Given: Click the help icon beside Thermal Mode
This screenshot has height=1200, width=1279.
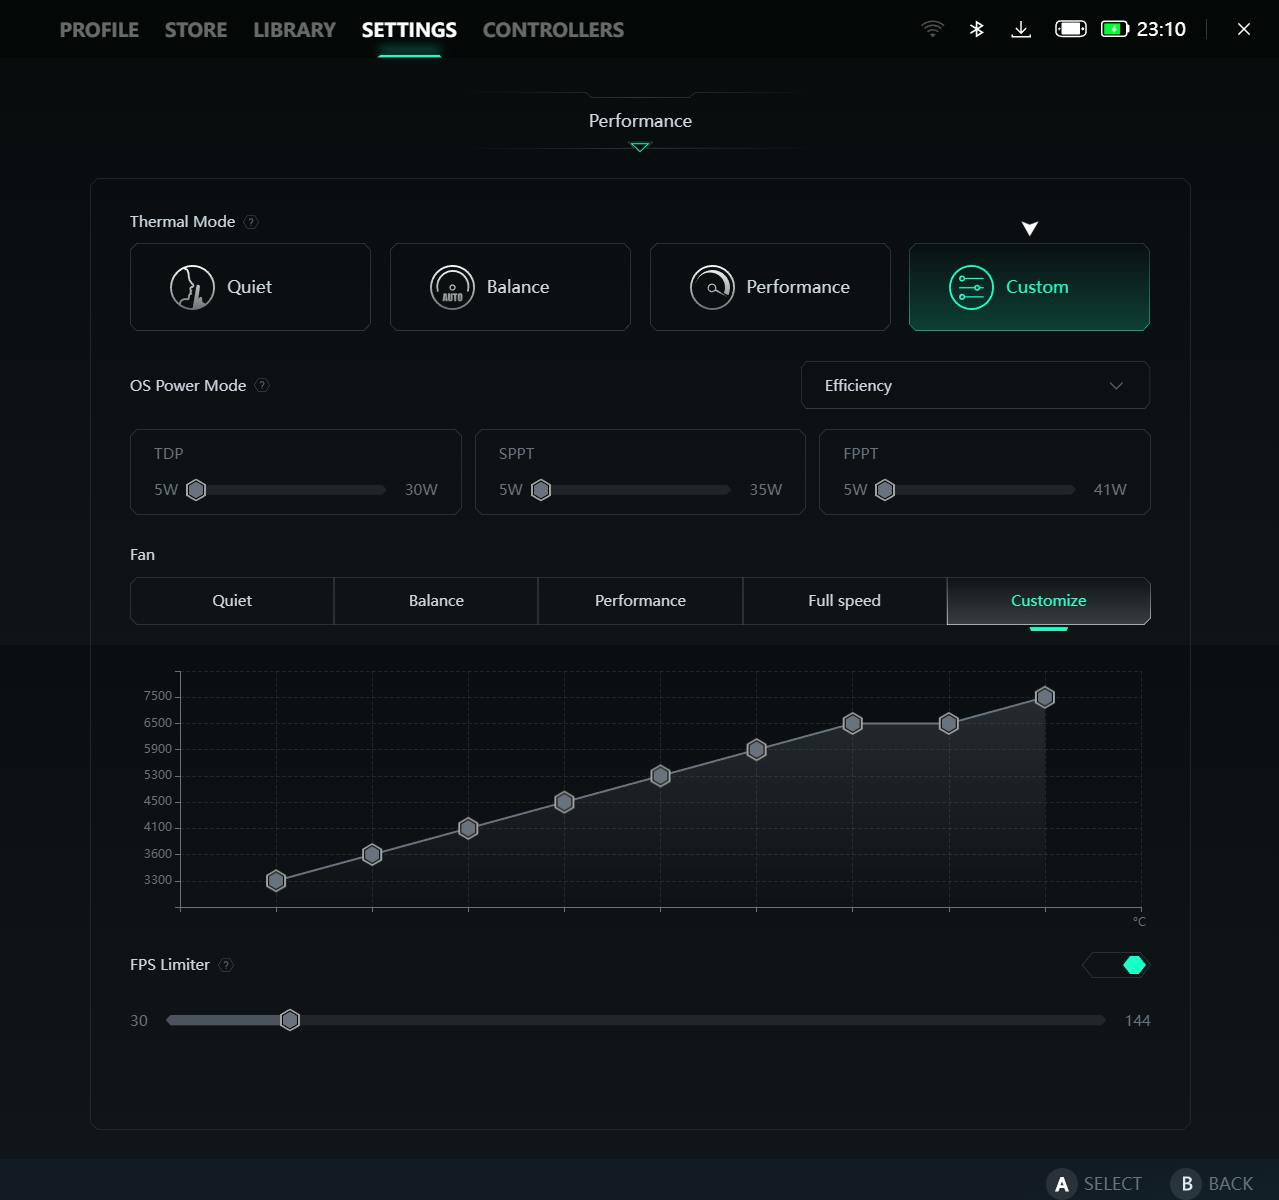Looking at the screenshot, I should pos(251,222).
